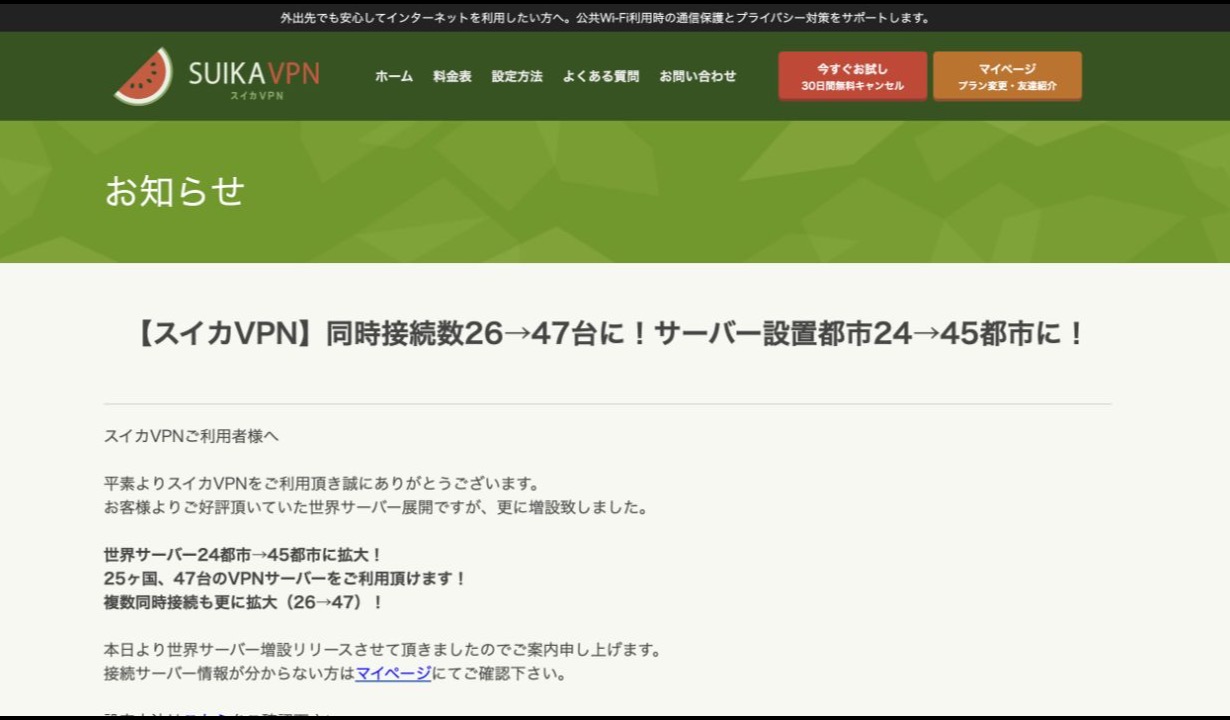Click the スイカVPNご利用者様へ greeting line
The image size is (1230, 720).
pos(192,436)
